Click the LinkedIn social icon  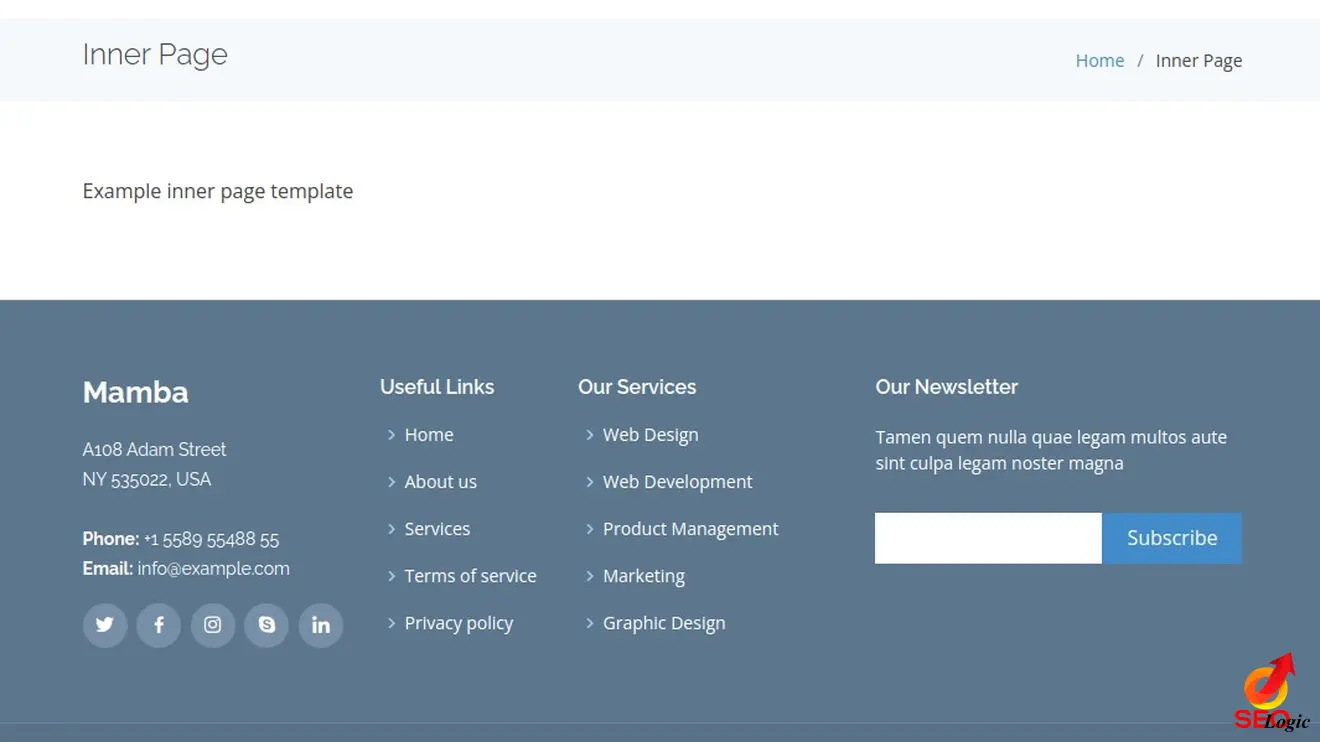coord(321,625)
